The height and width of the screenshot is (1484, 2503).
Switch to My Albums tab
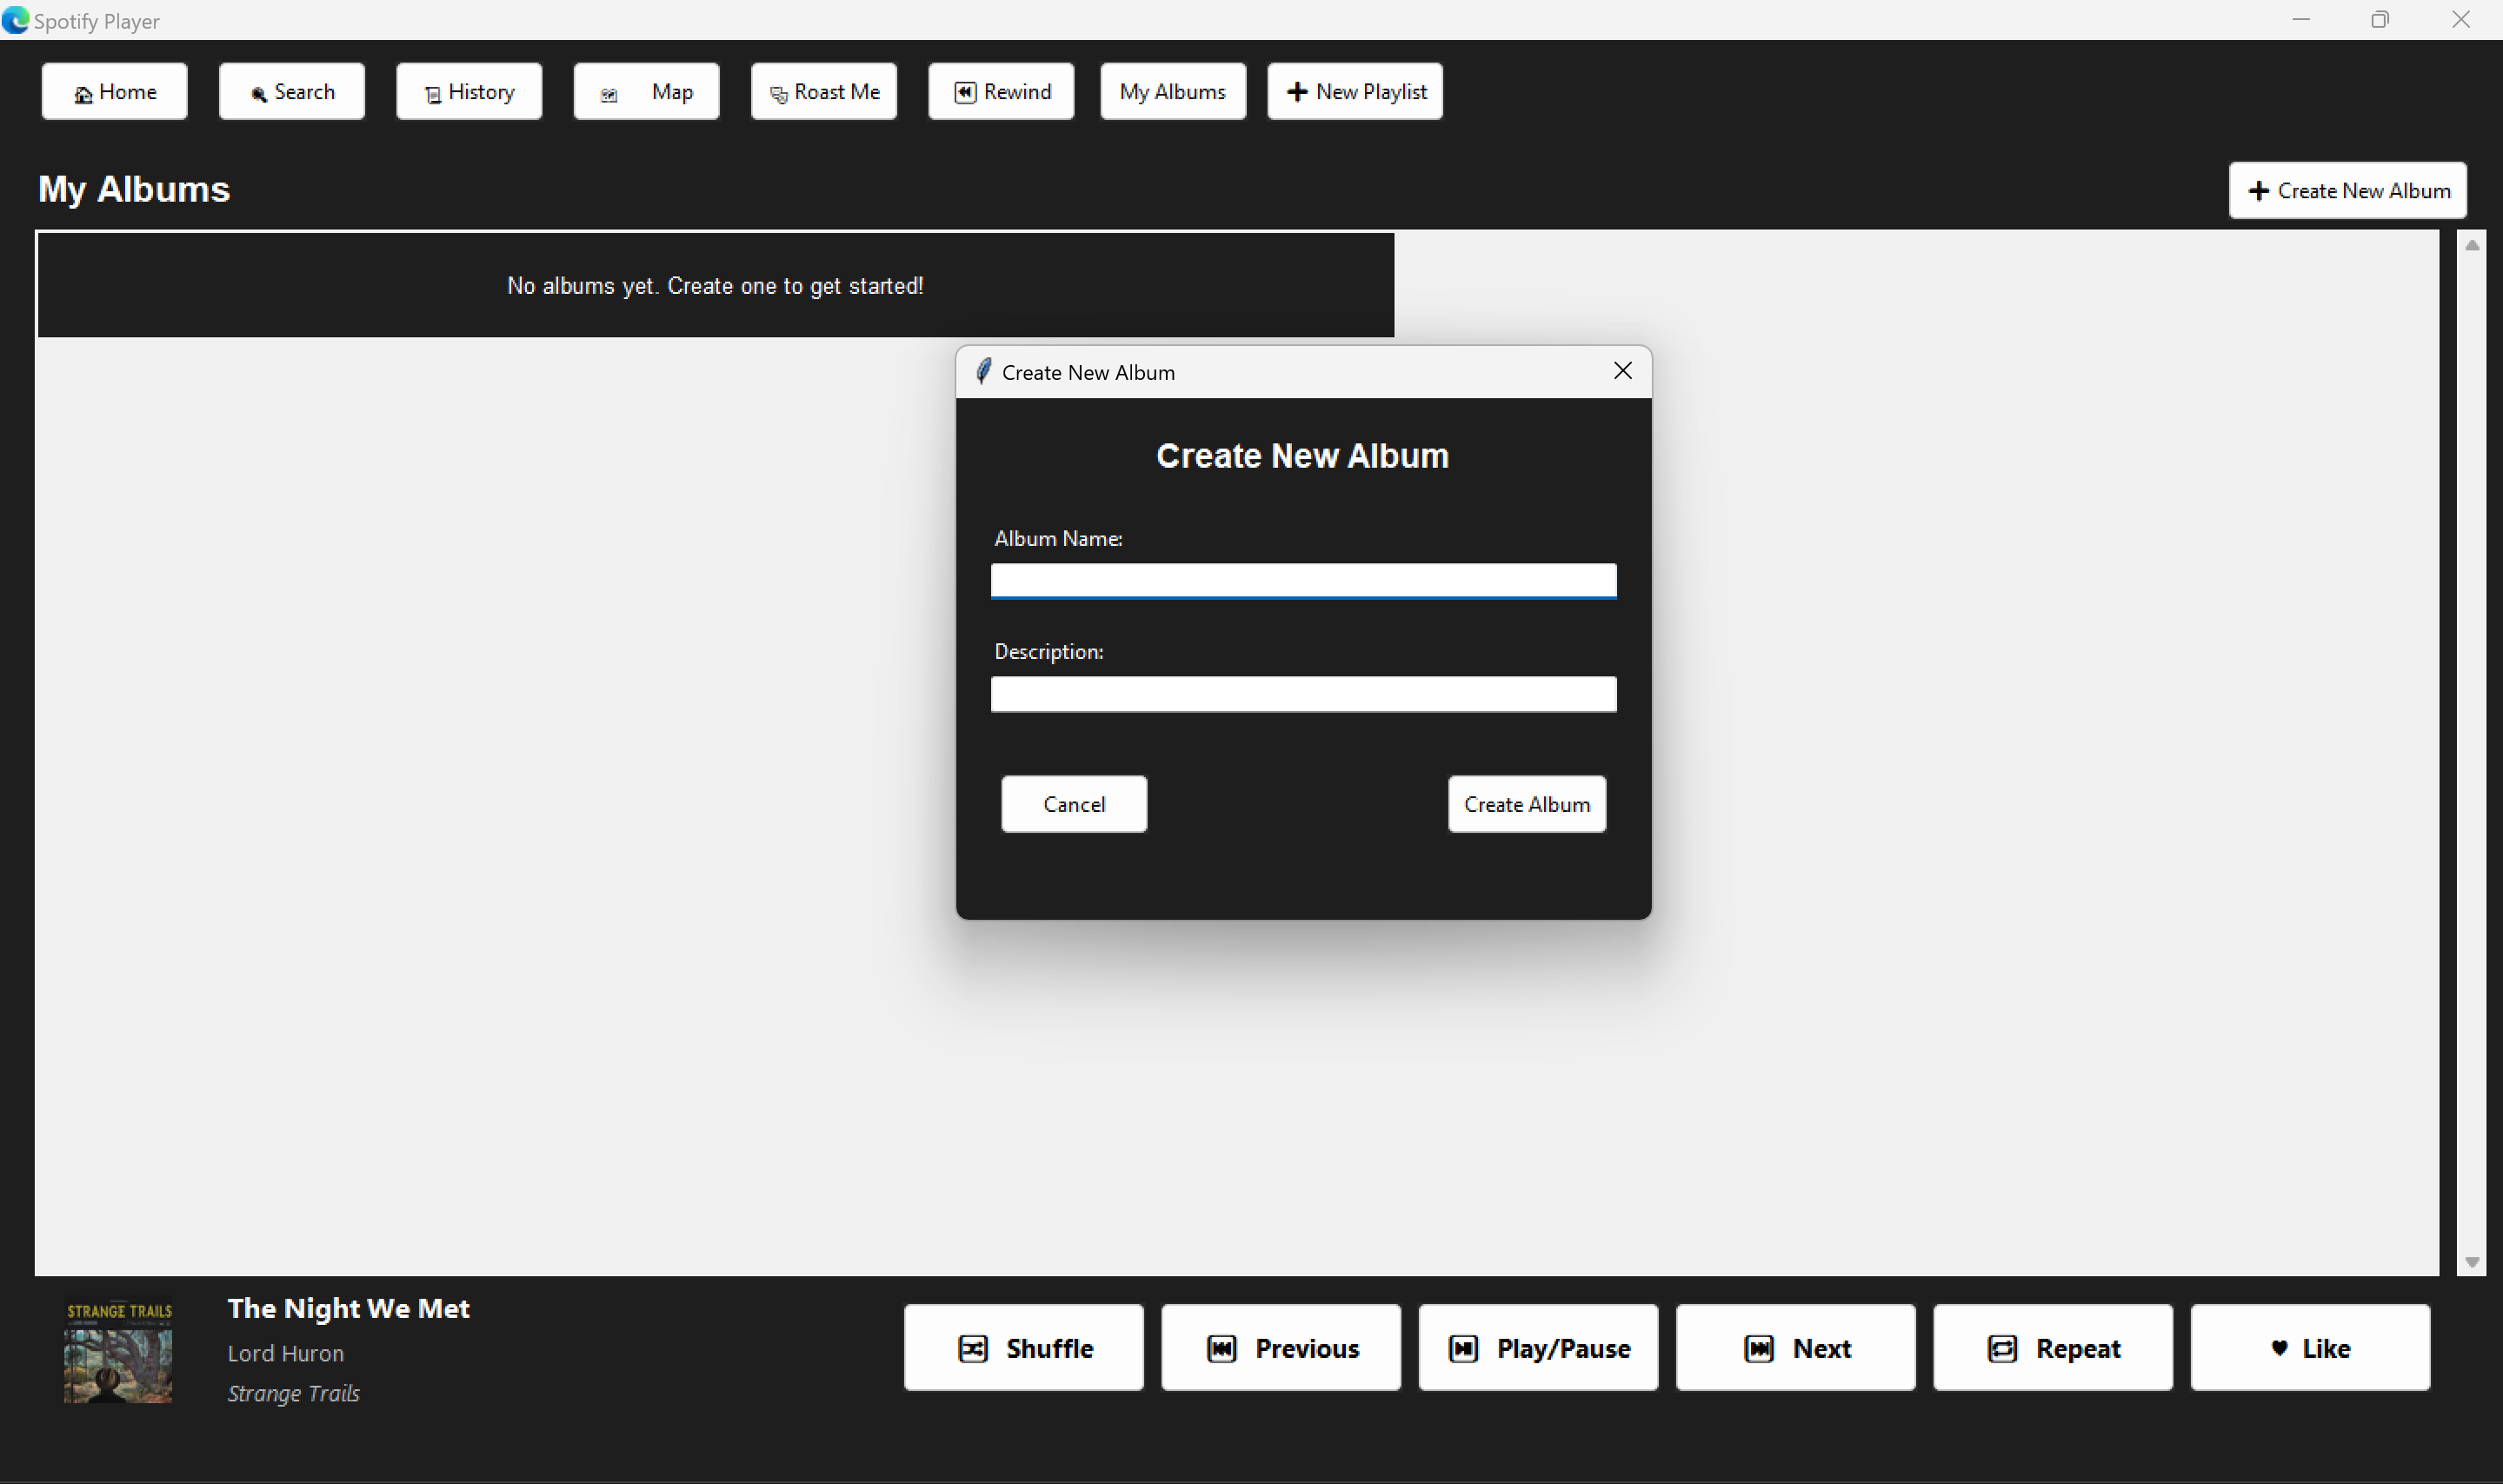(1172, 92)
